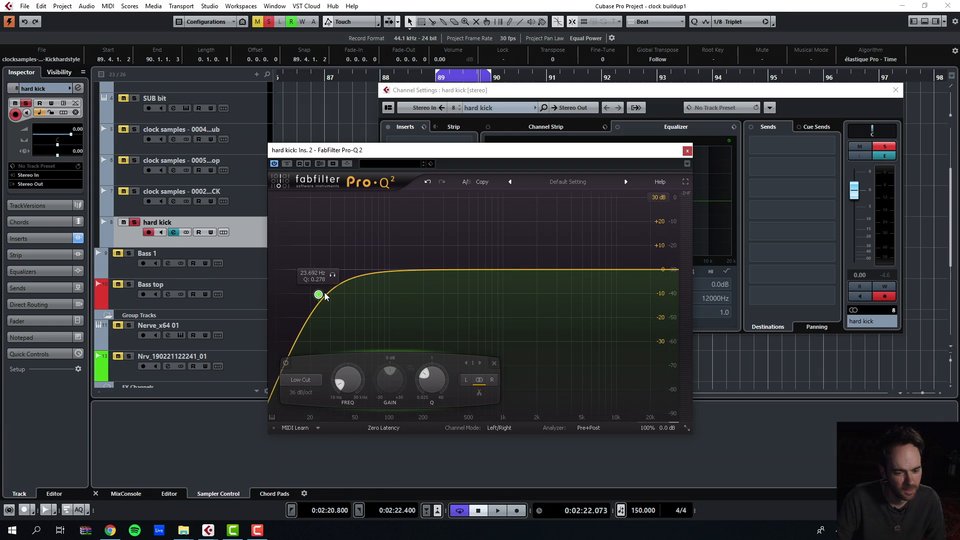Open the Workspaces menu
This screenshot has width=960, height=540.
[241, 6]
